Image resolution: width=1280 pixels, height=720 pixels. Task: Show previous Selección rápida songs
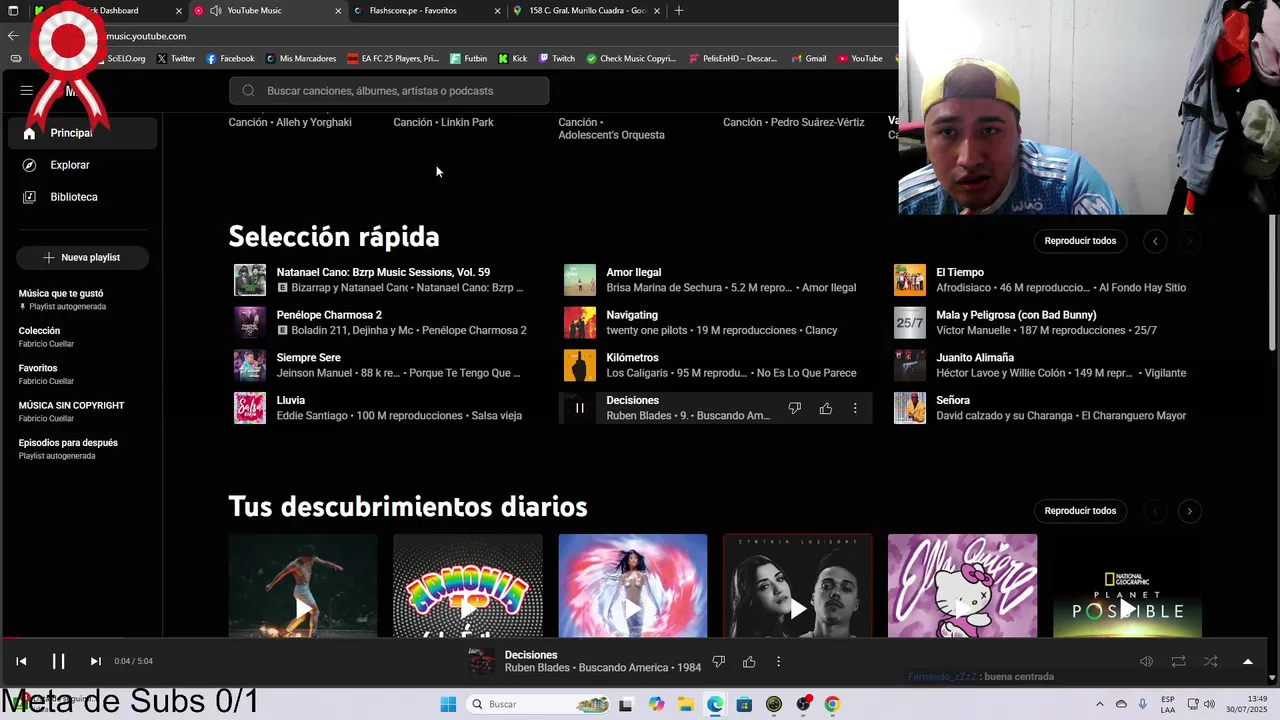tap(1155, 241)
